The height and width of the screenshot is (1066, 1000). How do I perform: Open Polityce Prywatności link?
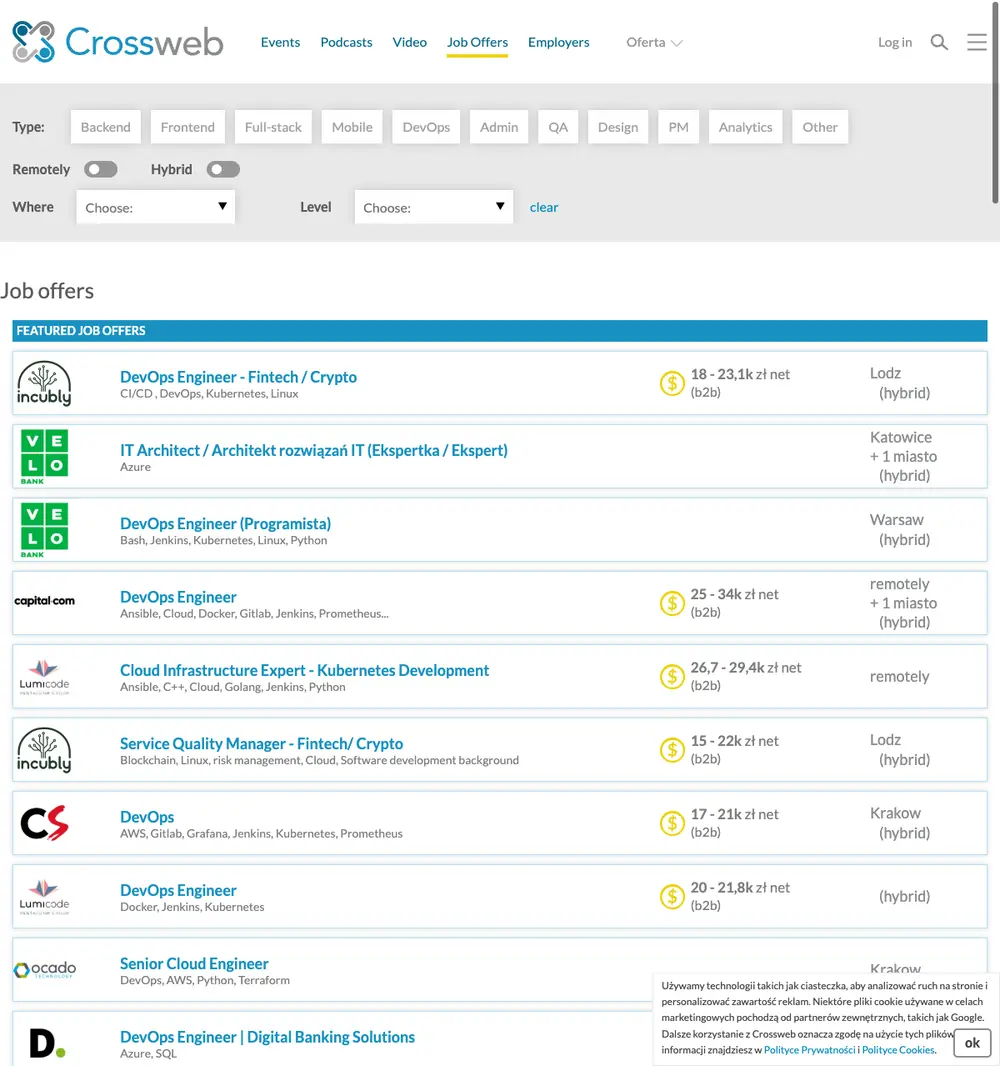[809, 1050]
